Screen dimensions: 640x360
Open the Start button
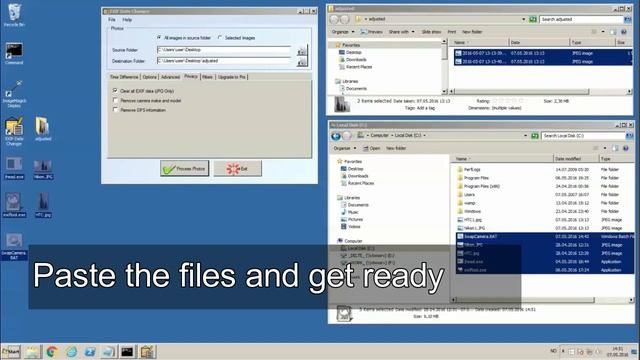point(11,351)
